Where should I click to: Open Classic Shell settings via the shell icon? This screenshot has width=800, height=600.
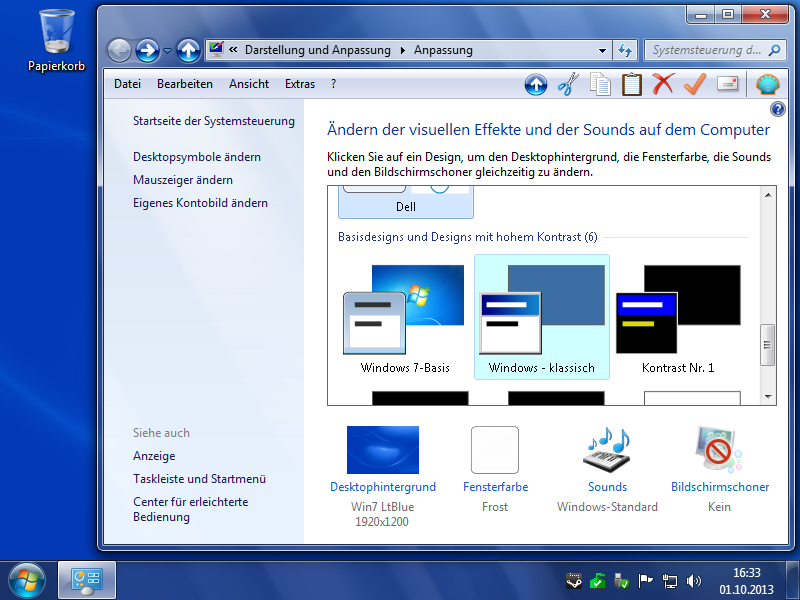click(767, 84)
